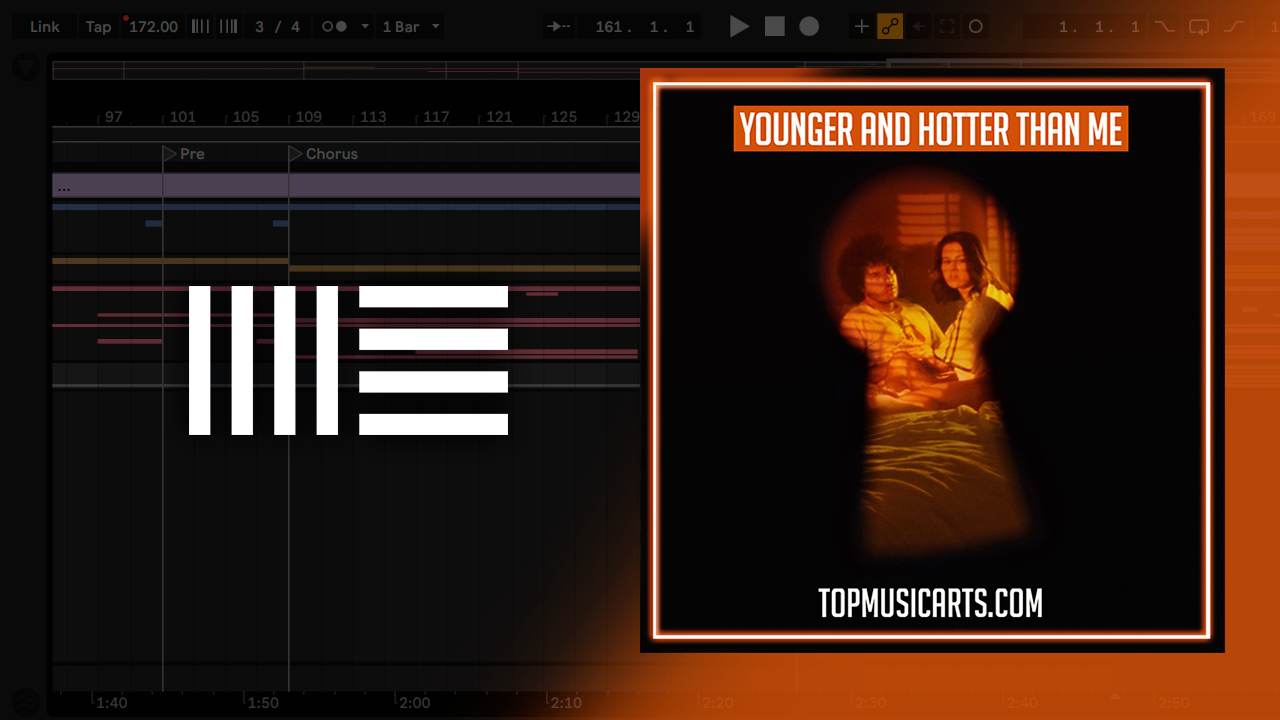Click the Play button in transport
Viewport: 1280px width, 720px height.
(739, 27)
